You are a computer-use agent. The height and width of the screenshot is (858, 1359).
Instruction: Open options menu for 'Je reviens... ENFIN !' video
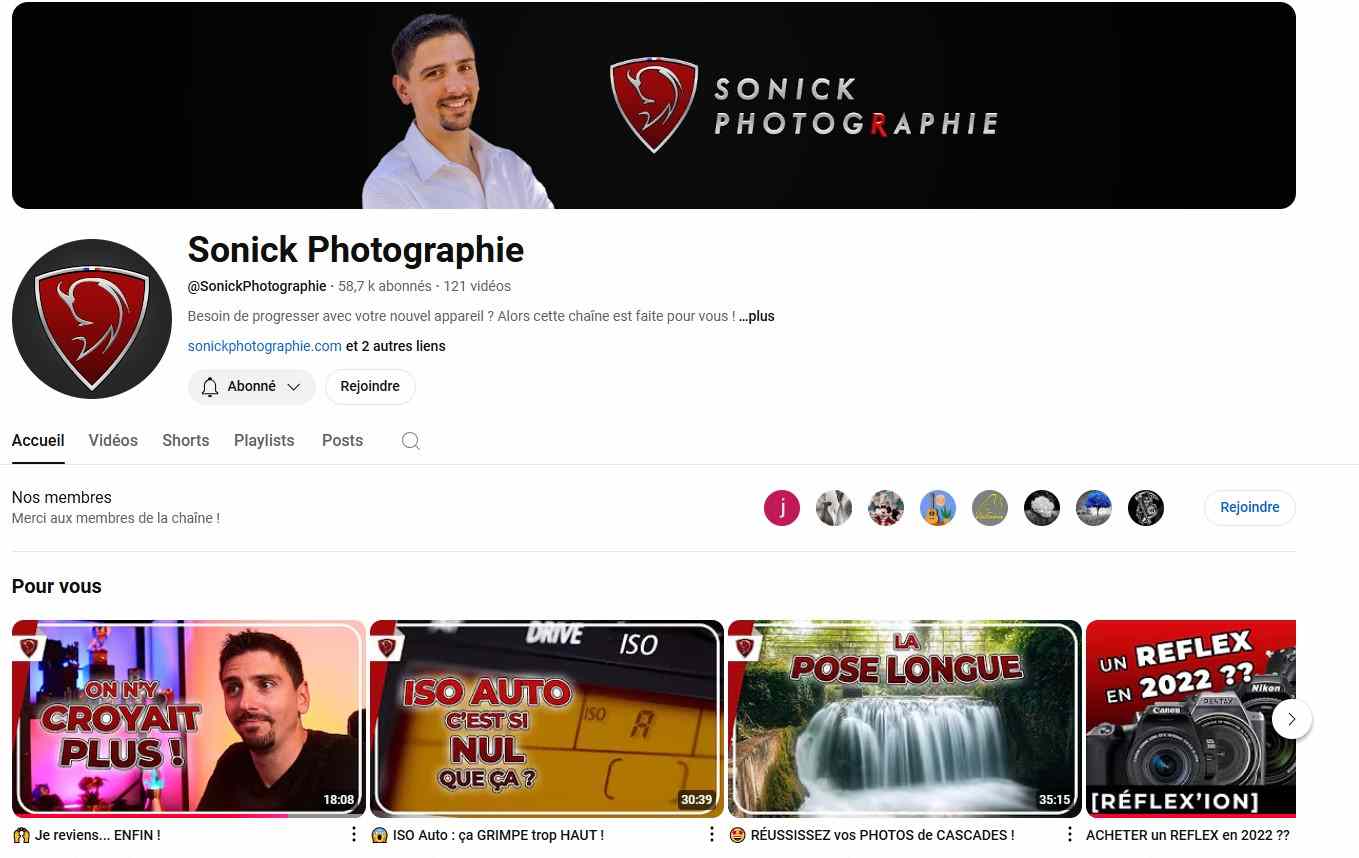point(353,835)
